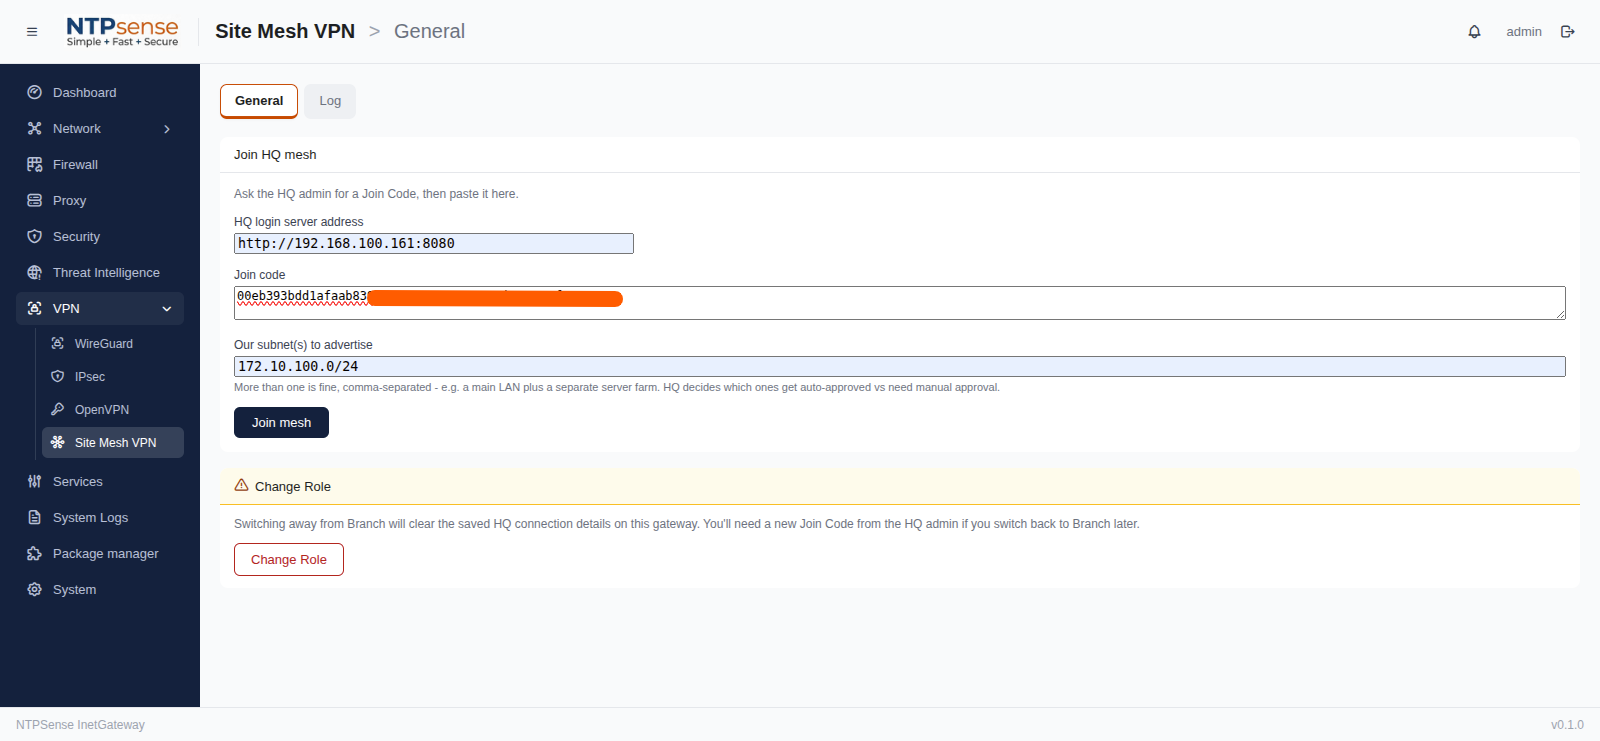Viewport: 1600px width, 741px height.
Task: Expand the Network submenu chevron
Action: pyautogui.click(x=167, y=129)
